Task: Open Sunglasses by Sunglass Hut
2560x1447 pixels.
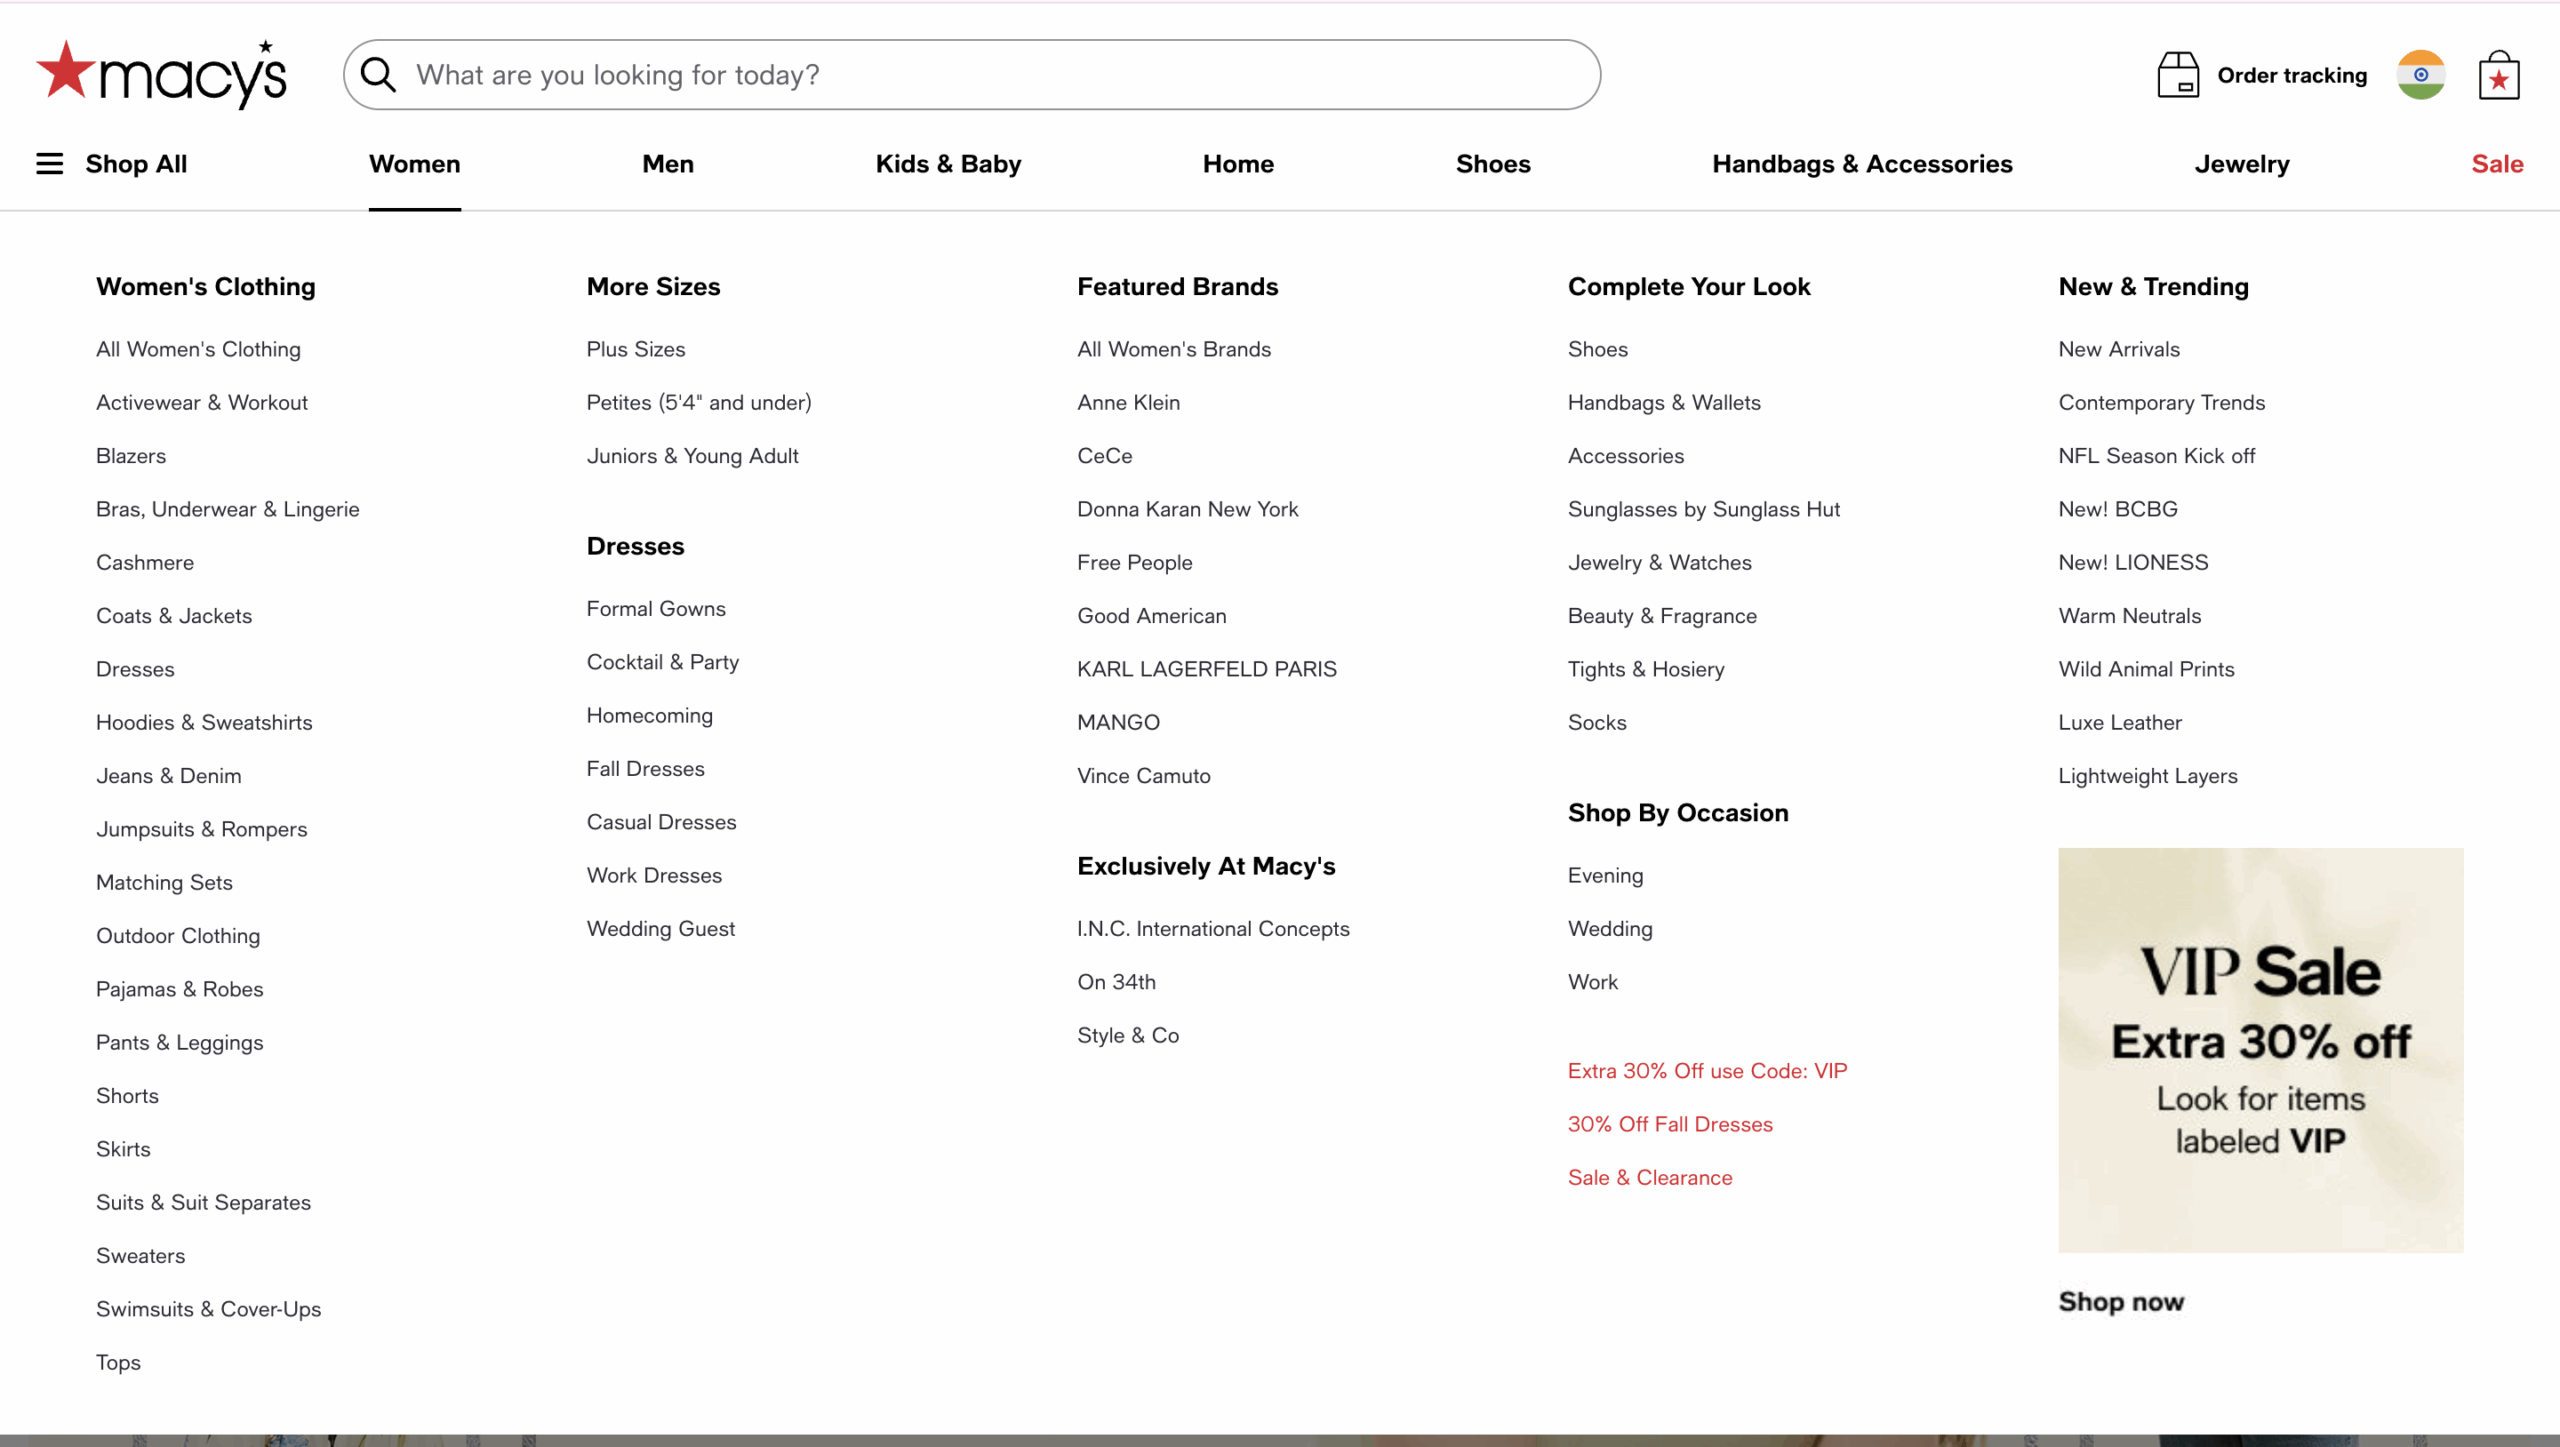Action: 1704,509
